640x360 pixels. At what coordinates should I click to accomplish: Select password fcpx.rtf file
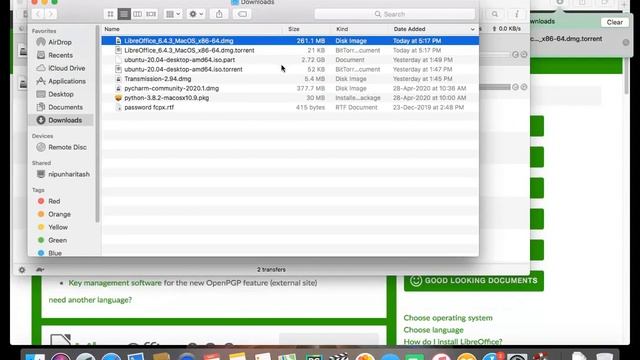pos(290,107)
